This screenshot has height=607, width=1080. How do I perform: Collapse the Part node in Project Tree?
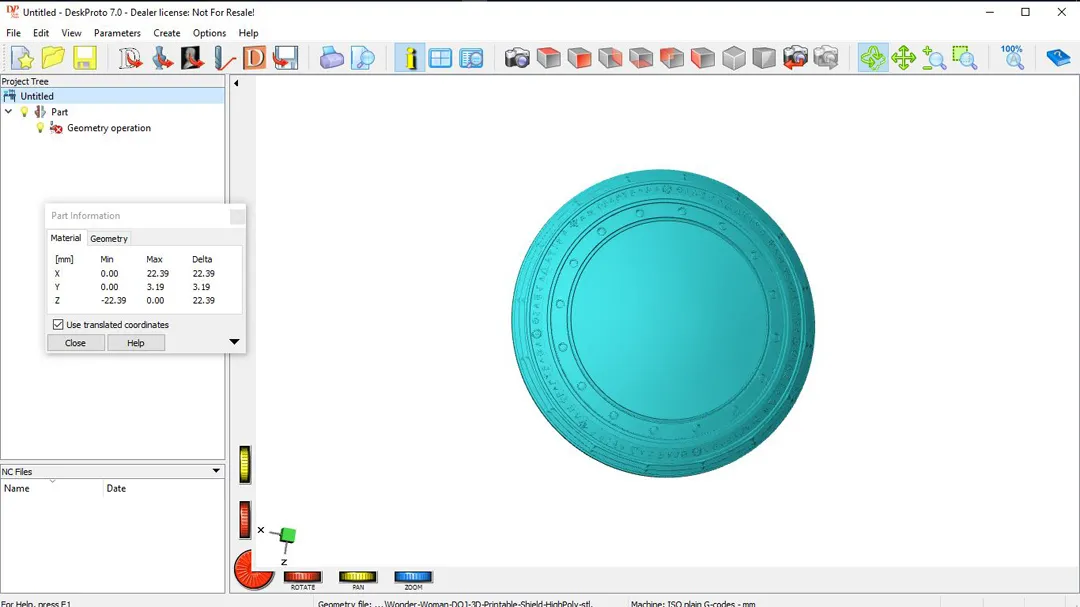8,112
